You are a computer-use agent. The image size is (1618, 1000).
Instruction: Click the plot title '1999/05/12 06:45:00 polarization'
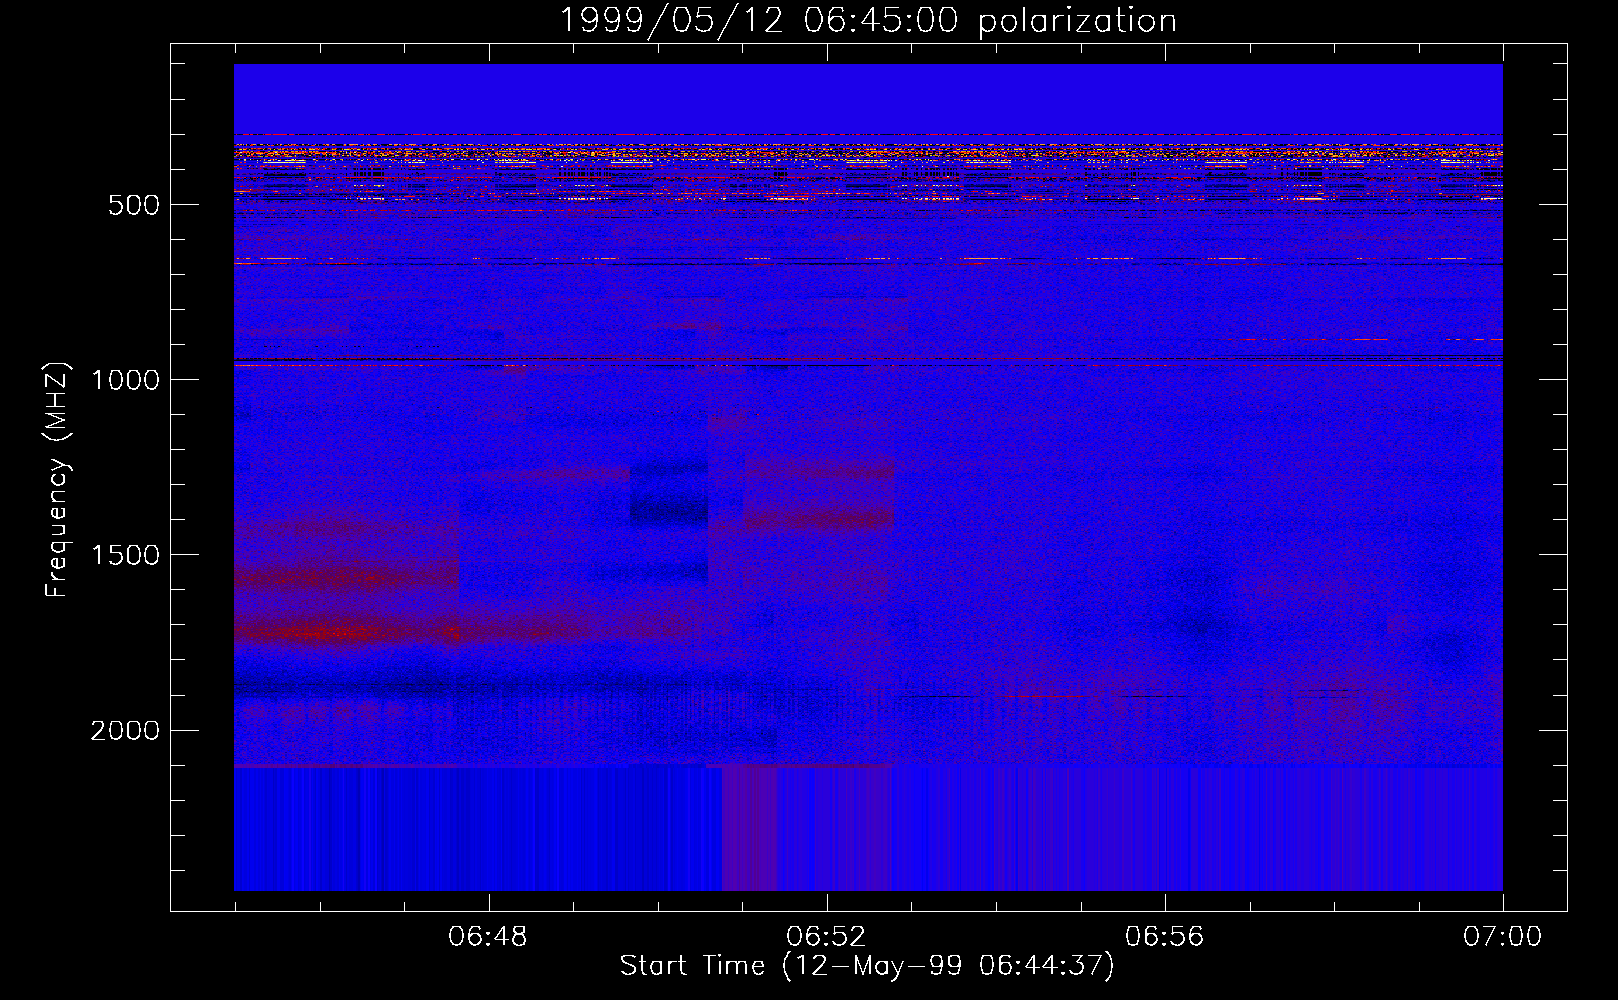867,21
